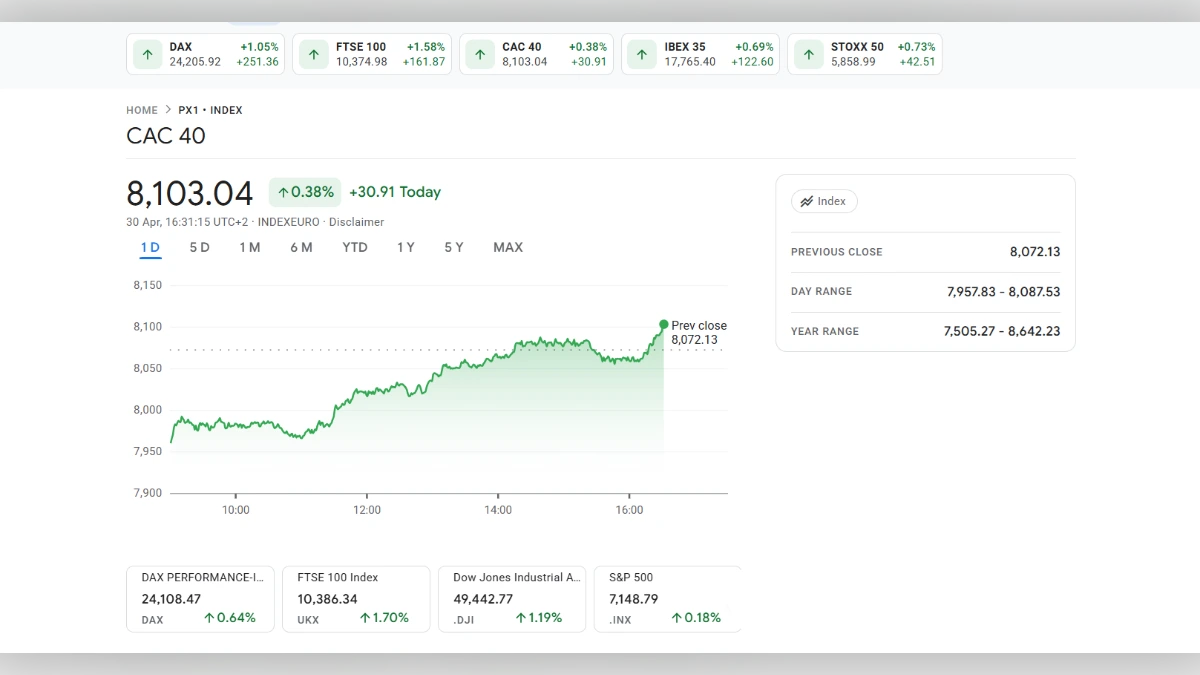This screenshot has height=675, width=1200.
Task: Open the MAX time range view
Action: [508, 247]
